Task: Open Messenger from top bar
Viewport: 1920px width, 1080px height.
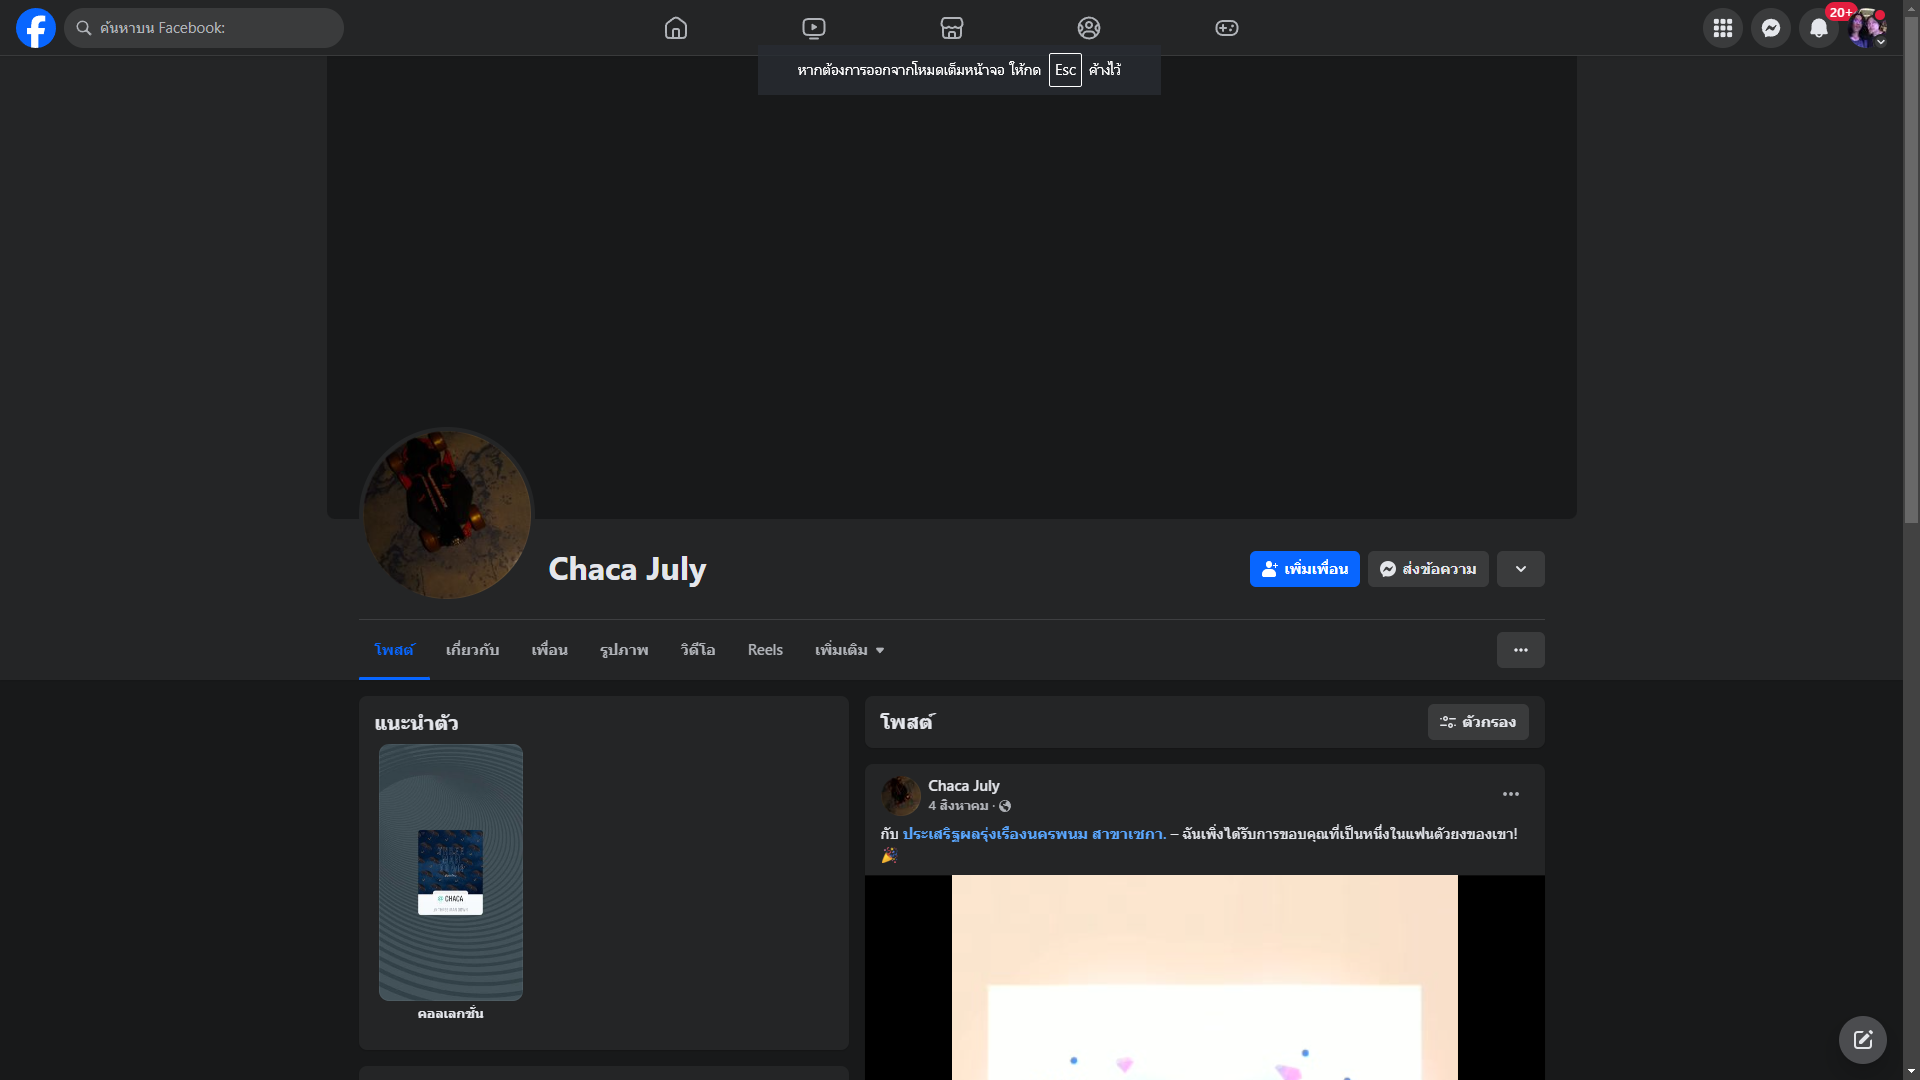Action: click(1770, 28)
